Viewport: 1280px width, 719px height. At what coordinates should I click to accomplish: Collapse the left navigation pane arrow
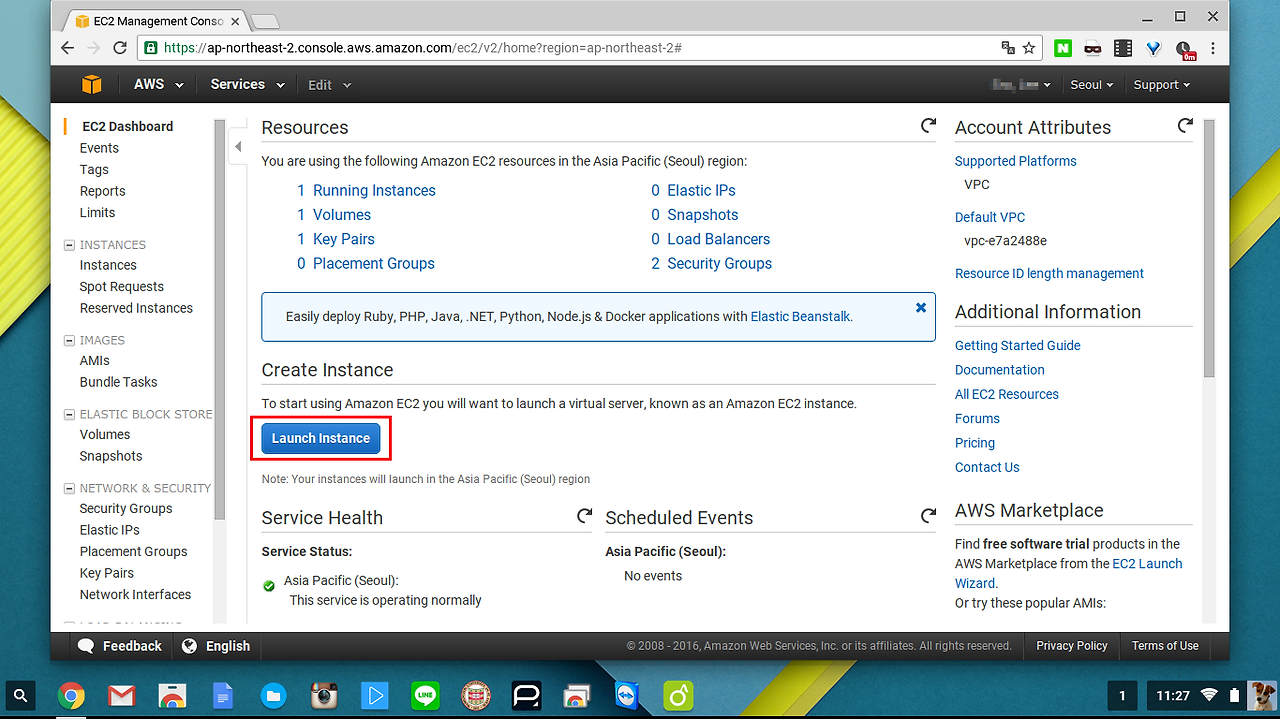(x=238, y=147)
